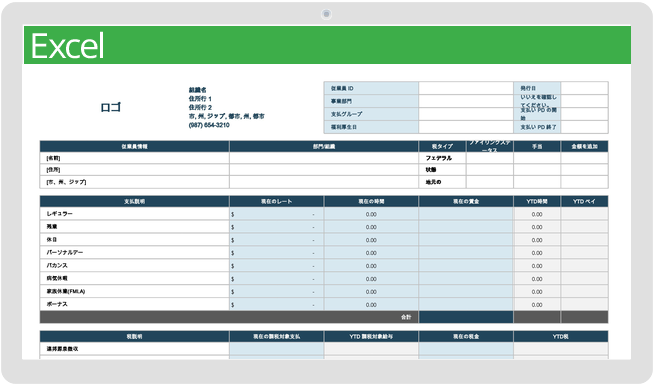The width and height of the screenshot is (654, 385).
Task: Select the フェデラル tax type cell
Action: click(442, 158)
